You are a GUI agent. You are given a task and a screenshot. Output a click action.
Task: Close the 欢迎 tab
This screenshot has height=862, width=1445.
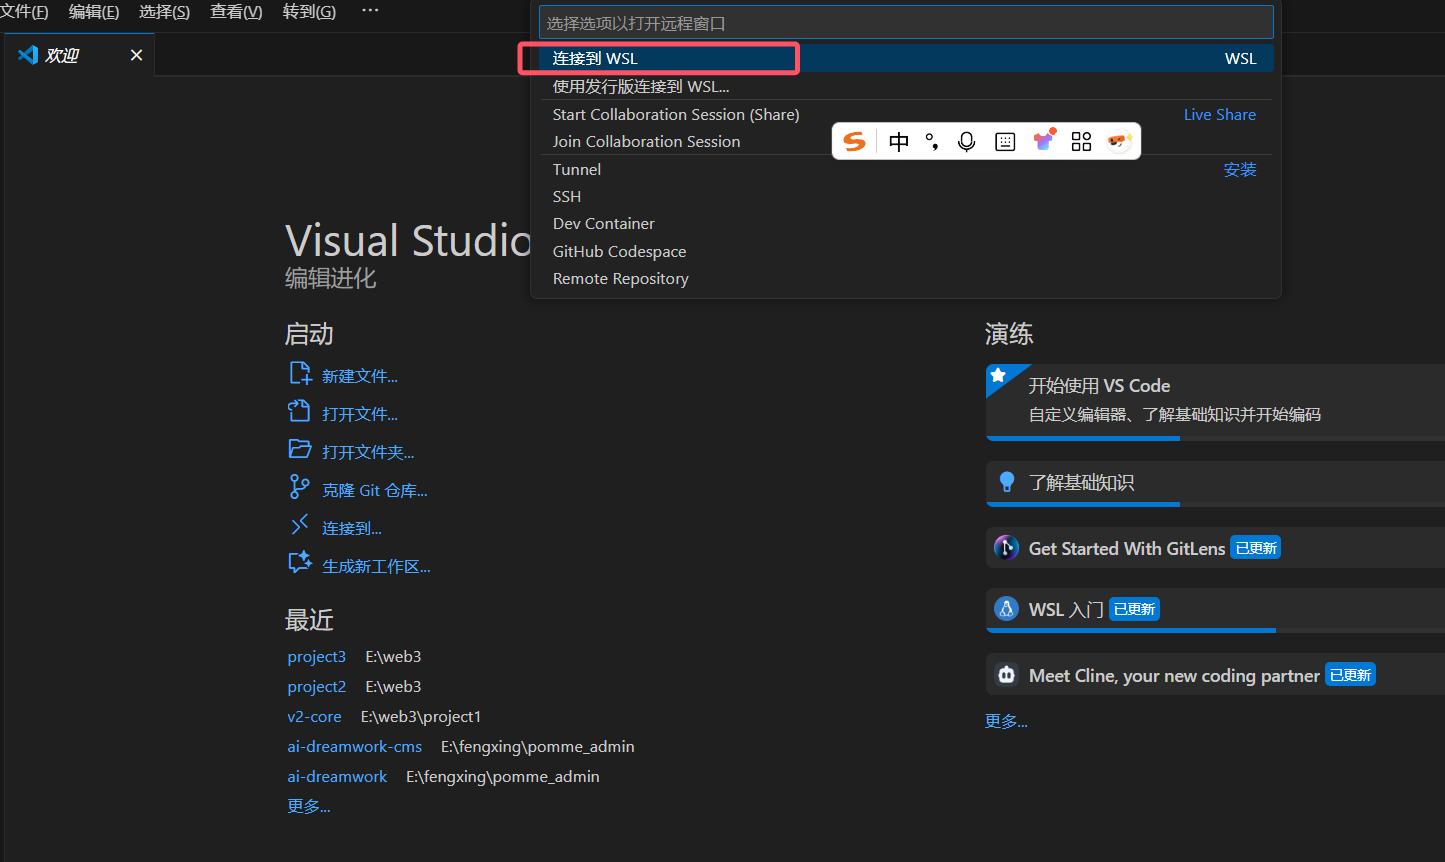[136, 55]
